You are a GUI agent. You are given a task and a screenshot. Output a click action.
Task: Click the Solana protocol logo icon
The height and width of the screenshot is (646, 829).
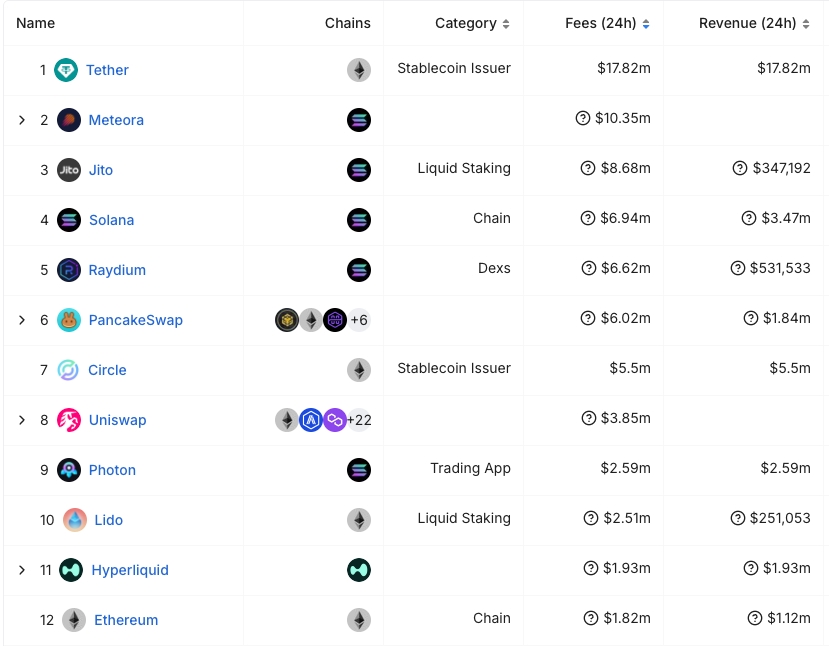click(69, 220)
